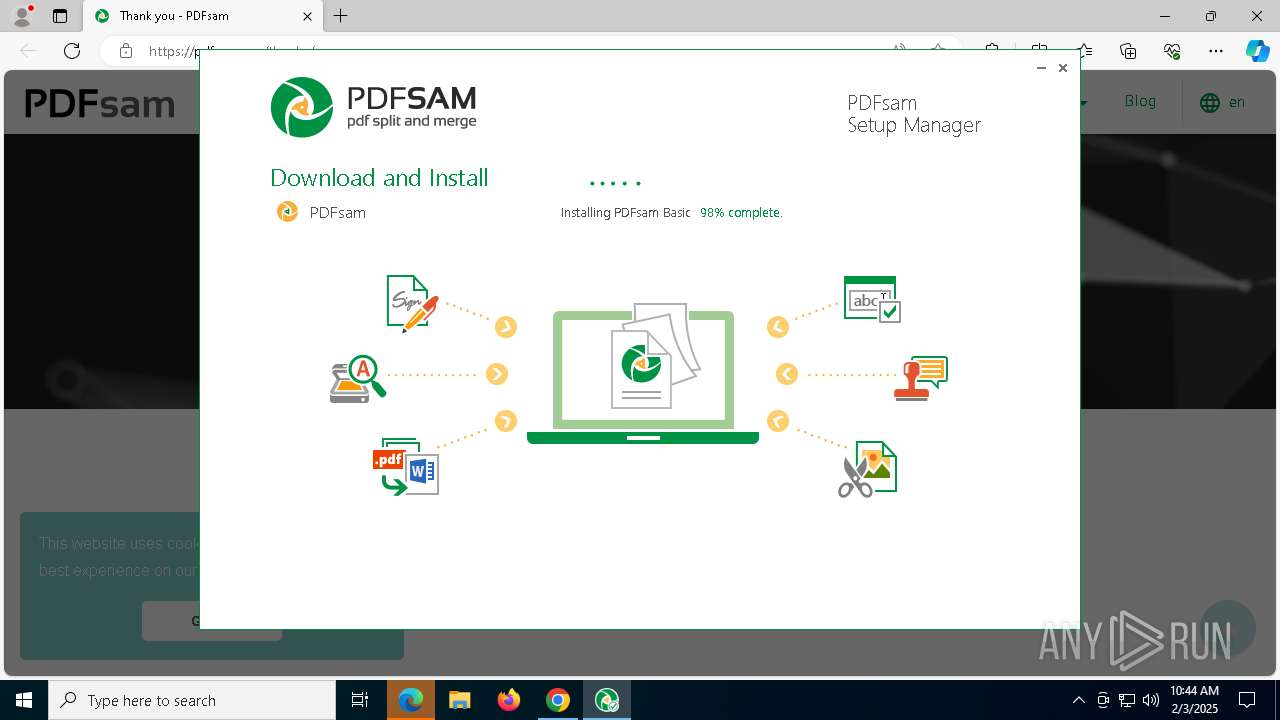Click the volume speaker tray icon

pyautogui.click(x=1150, y=700)
